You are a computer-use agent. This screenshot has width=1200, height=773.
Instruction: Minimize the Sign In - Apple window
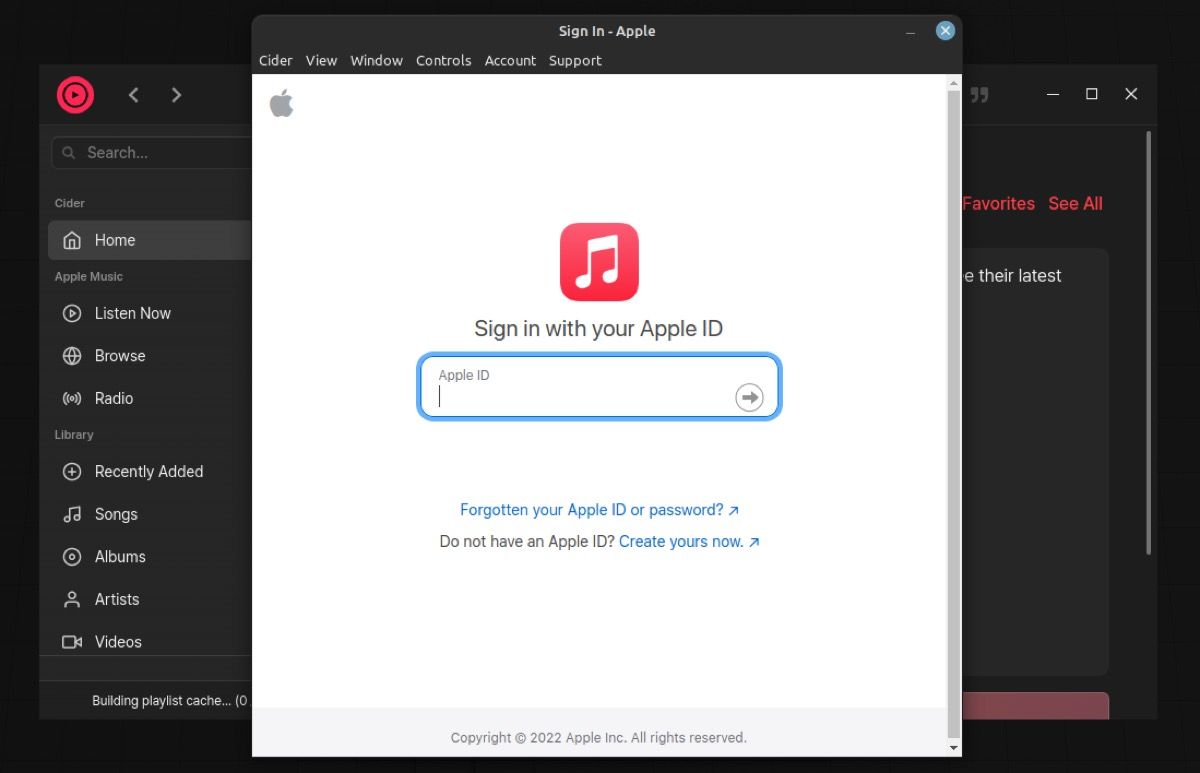[910, 32]
